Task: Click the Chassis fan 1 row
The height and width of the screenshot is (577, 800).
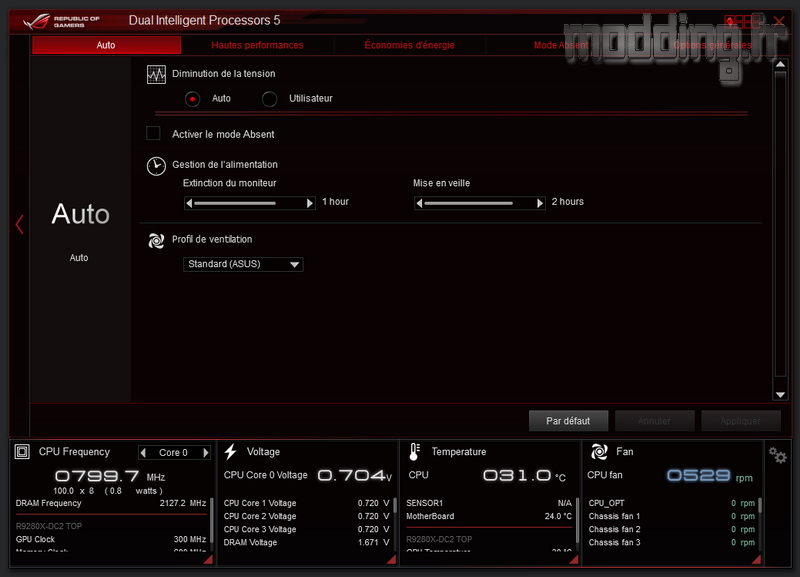Action: click(671, 516)
